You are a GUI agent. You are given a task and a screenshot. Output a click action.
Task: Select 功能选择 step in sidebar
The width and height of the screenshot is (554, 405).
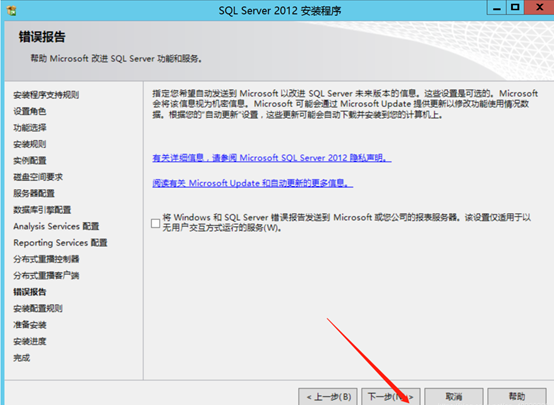click(30, 128)
